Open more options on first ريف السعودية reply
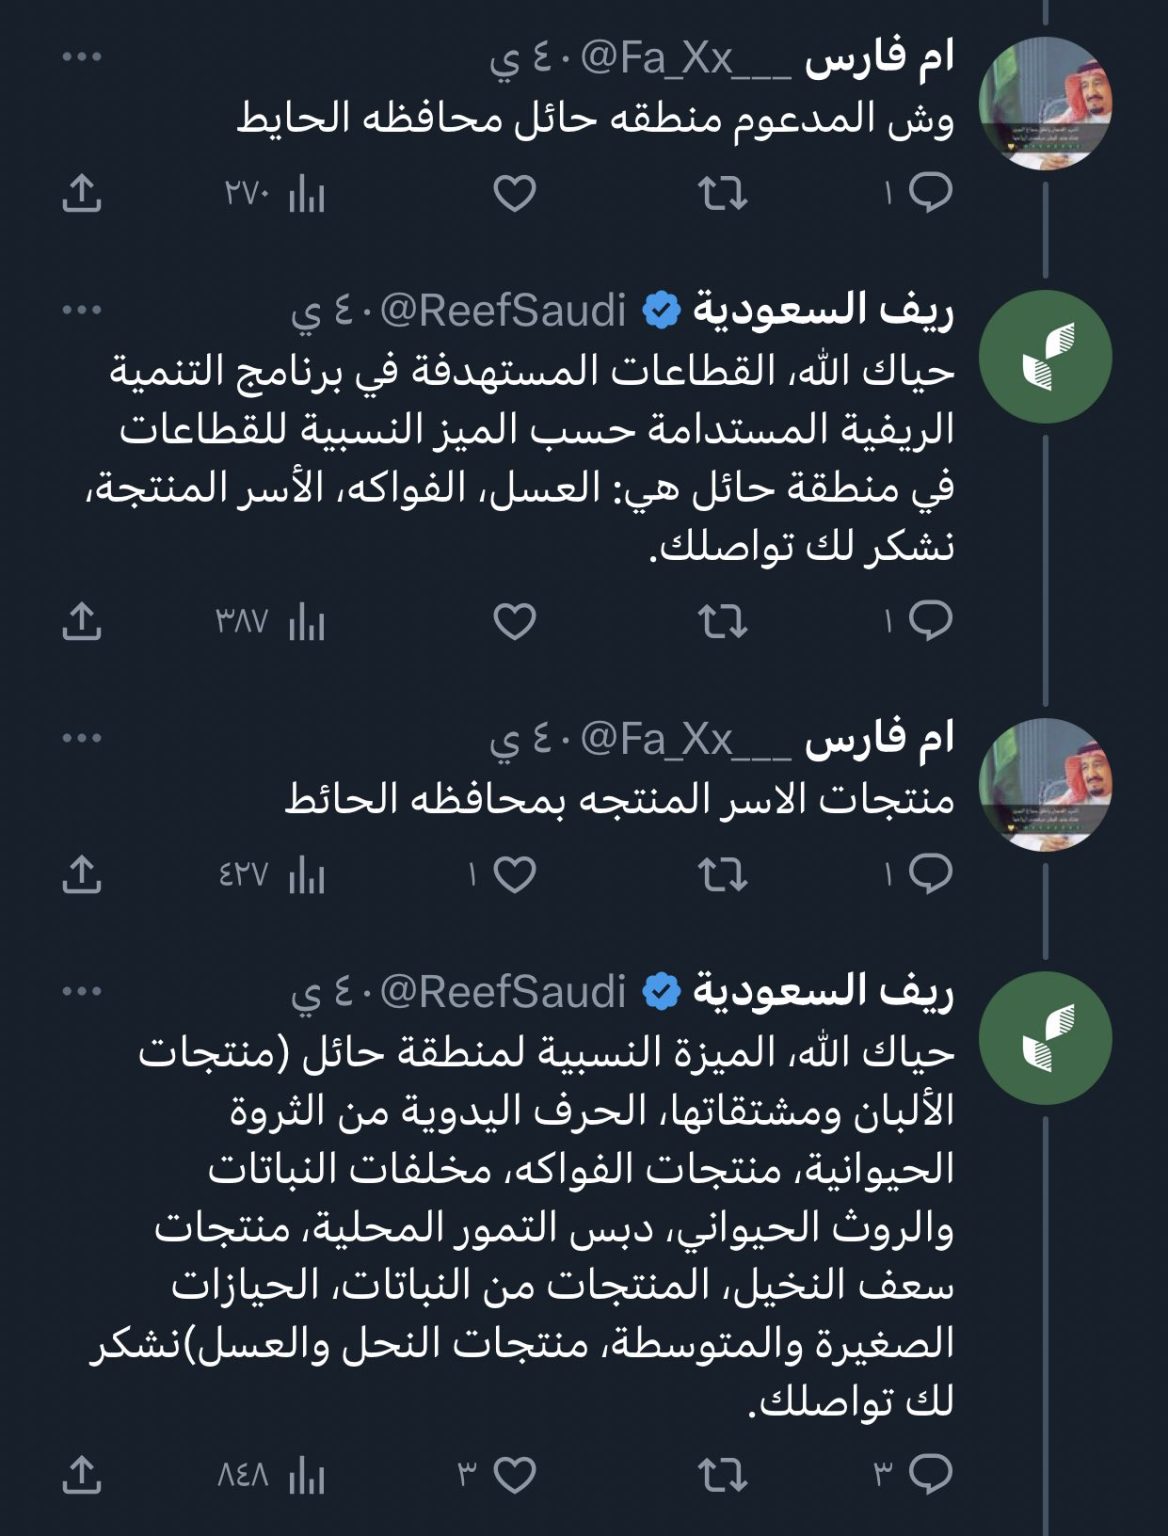 [82, 310]
